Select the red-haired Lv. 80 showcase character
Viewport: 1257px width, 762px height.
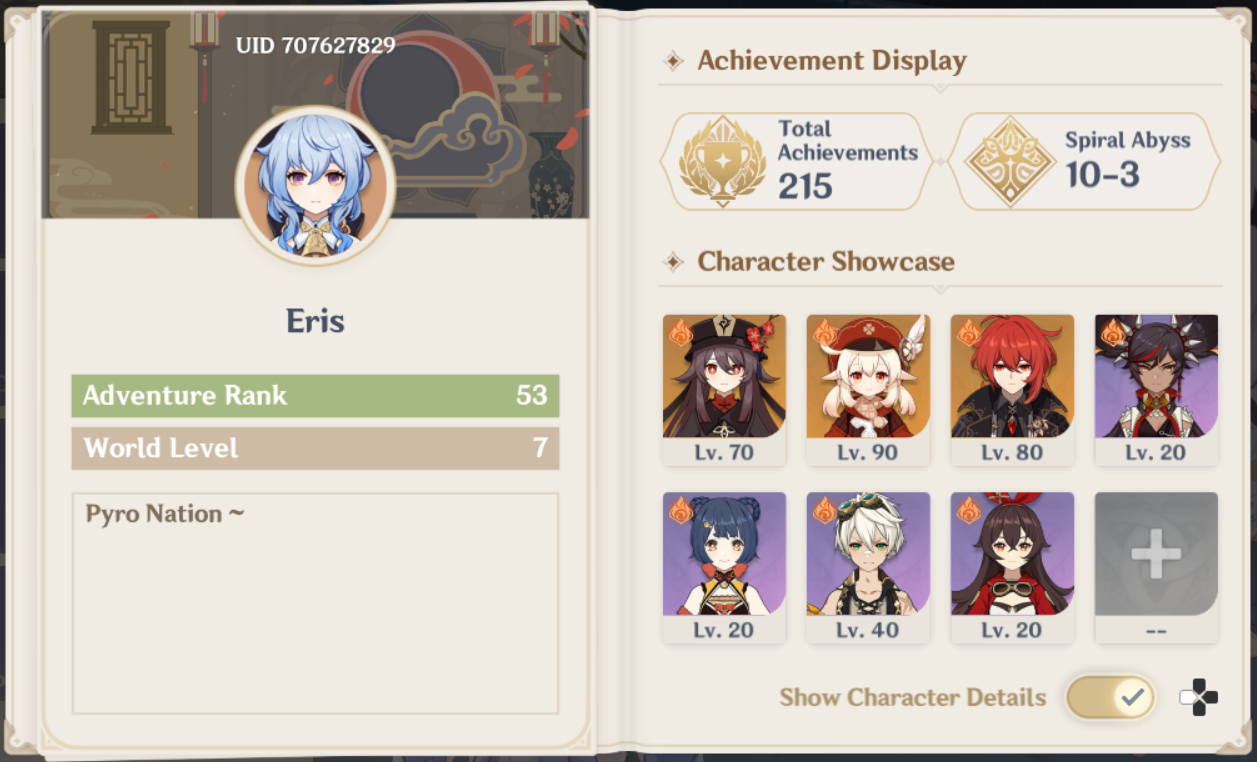[x=1012, y=390]
